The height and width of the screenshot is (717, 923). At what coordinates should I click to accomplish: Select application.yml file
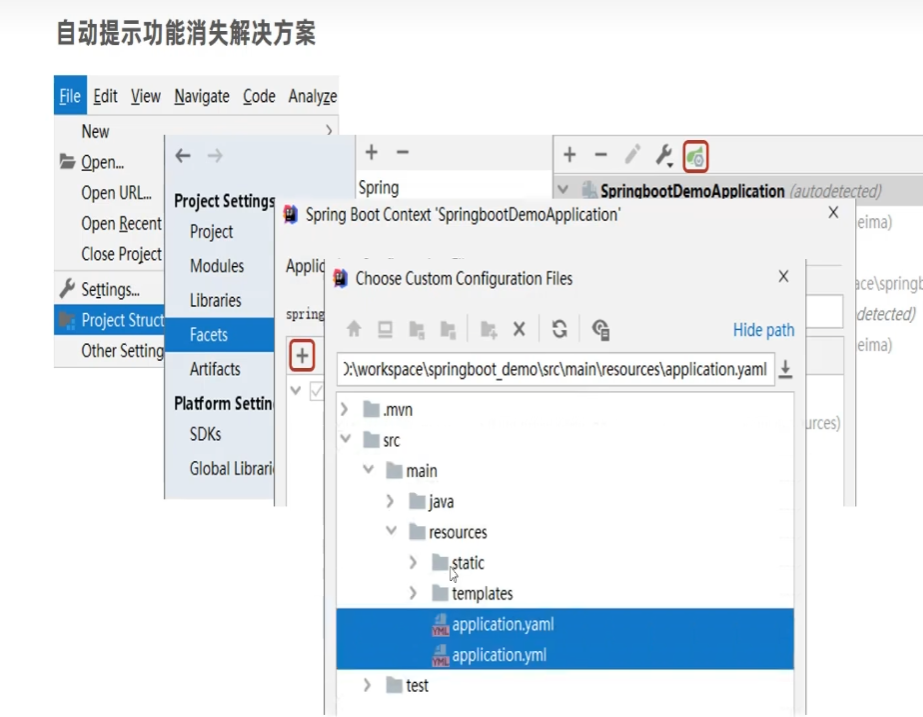[x=565, y=655]
